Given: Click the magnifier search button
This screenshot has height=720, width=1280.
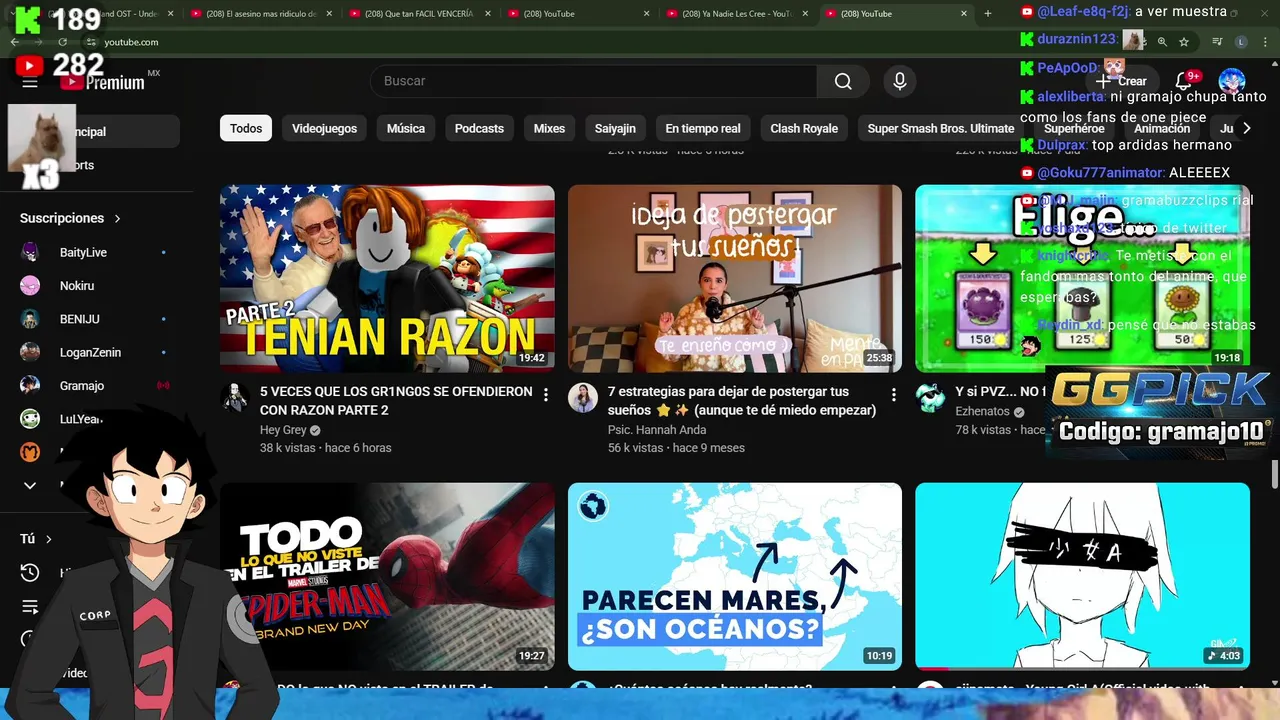Looking at the screenshot, I should (x=844, y=81).
